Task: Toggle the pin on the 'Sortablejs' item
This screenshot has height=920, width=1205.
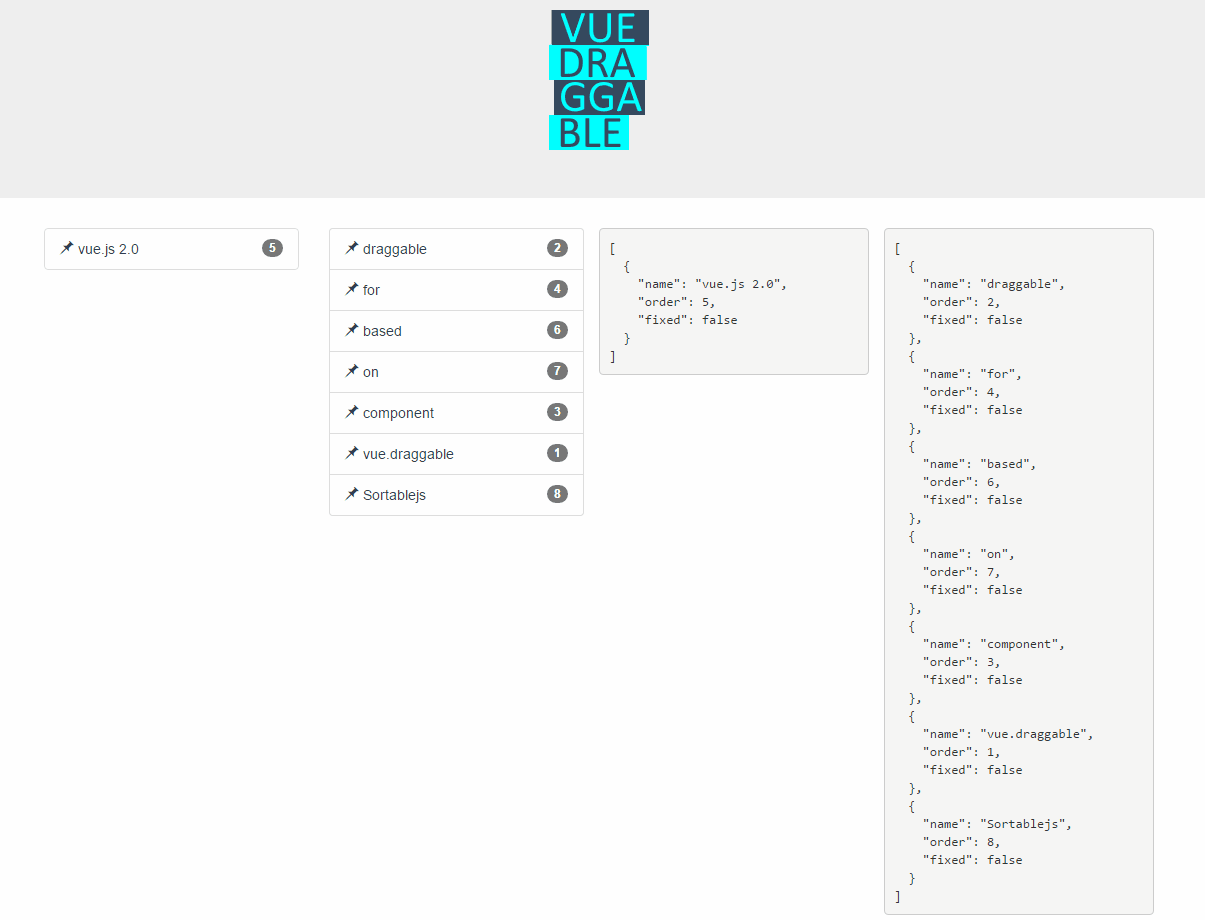Action: click(351, 494)
